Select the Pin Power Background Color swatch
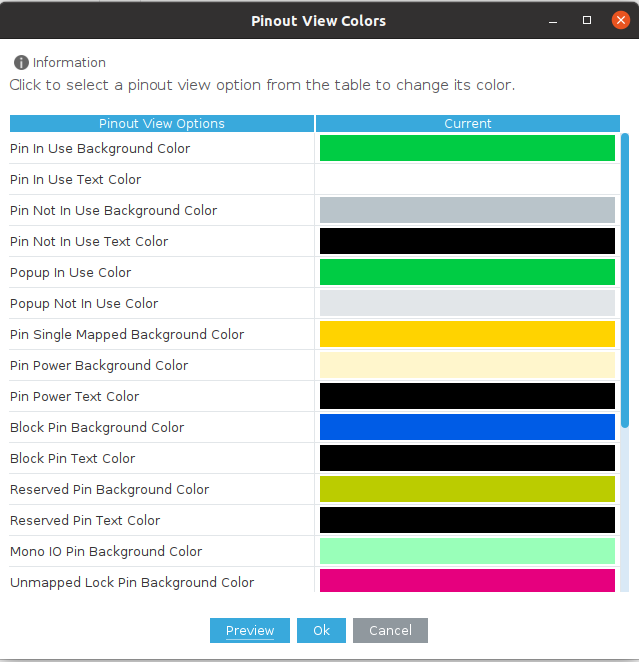639x662 pixels. click(467, 365)
